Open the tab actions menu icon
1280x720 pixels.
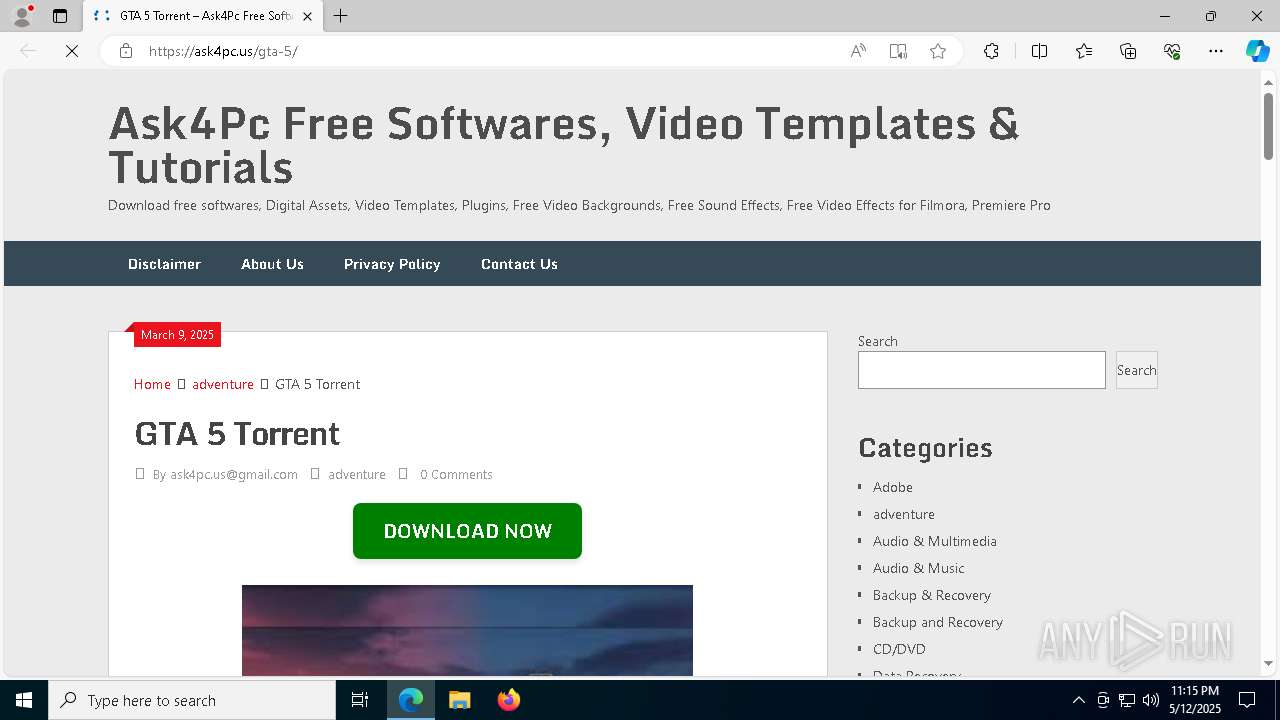point(60,16)
